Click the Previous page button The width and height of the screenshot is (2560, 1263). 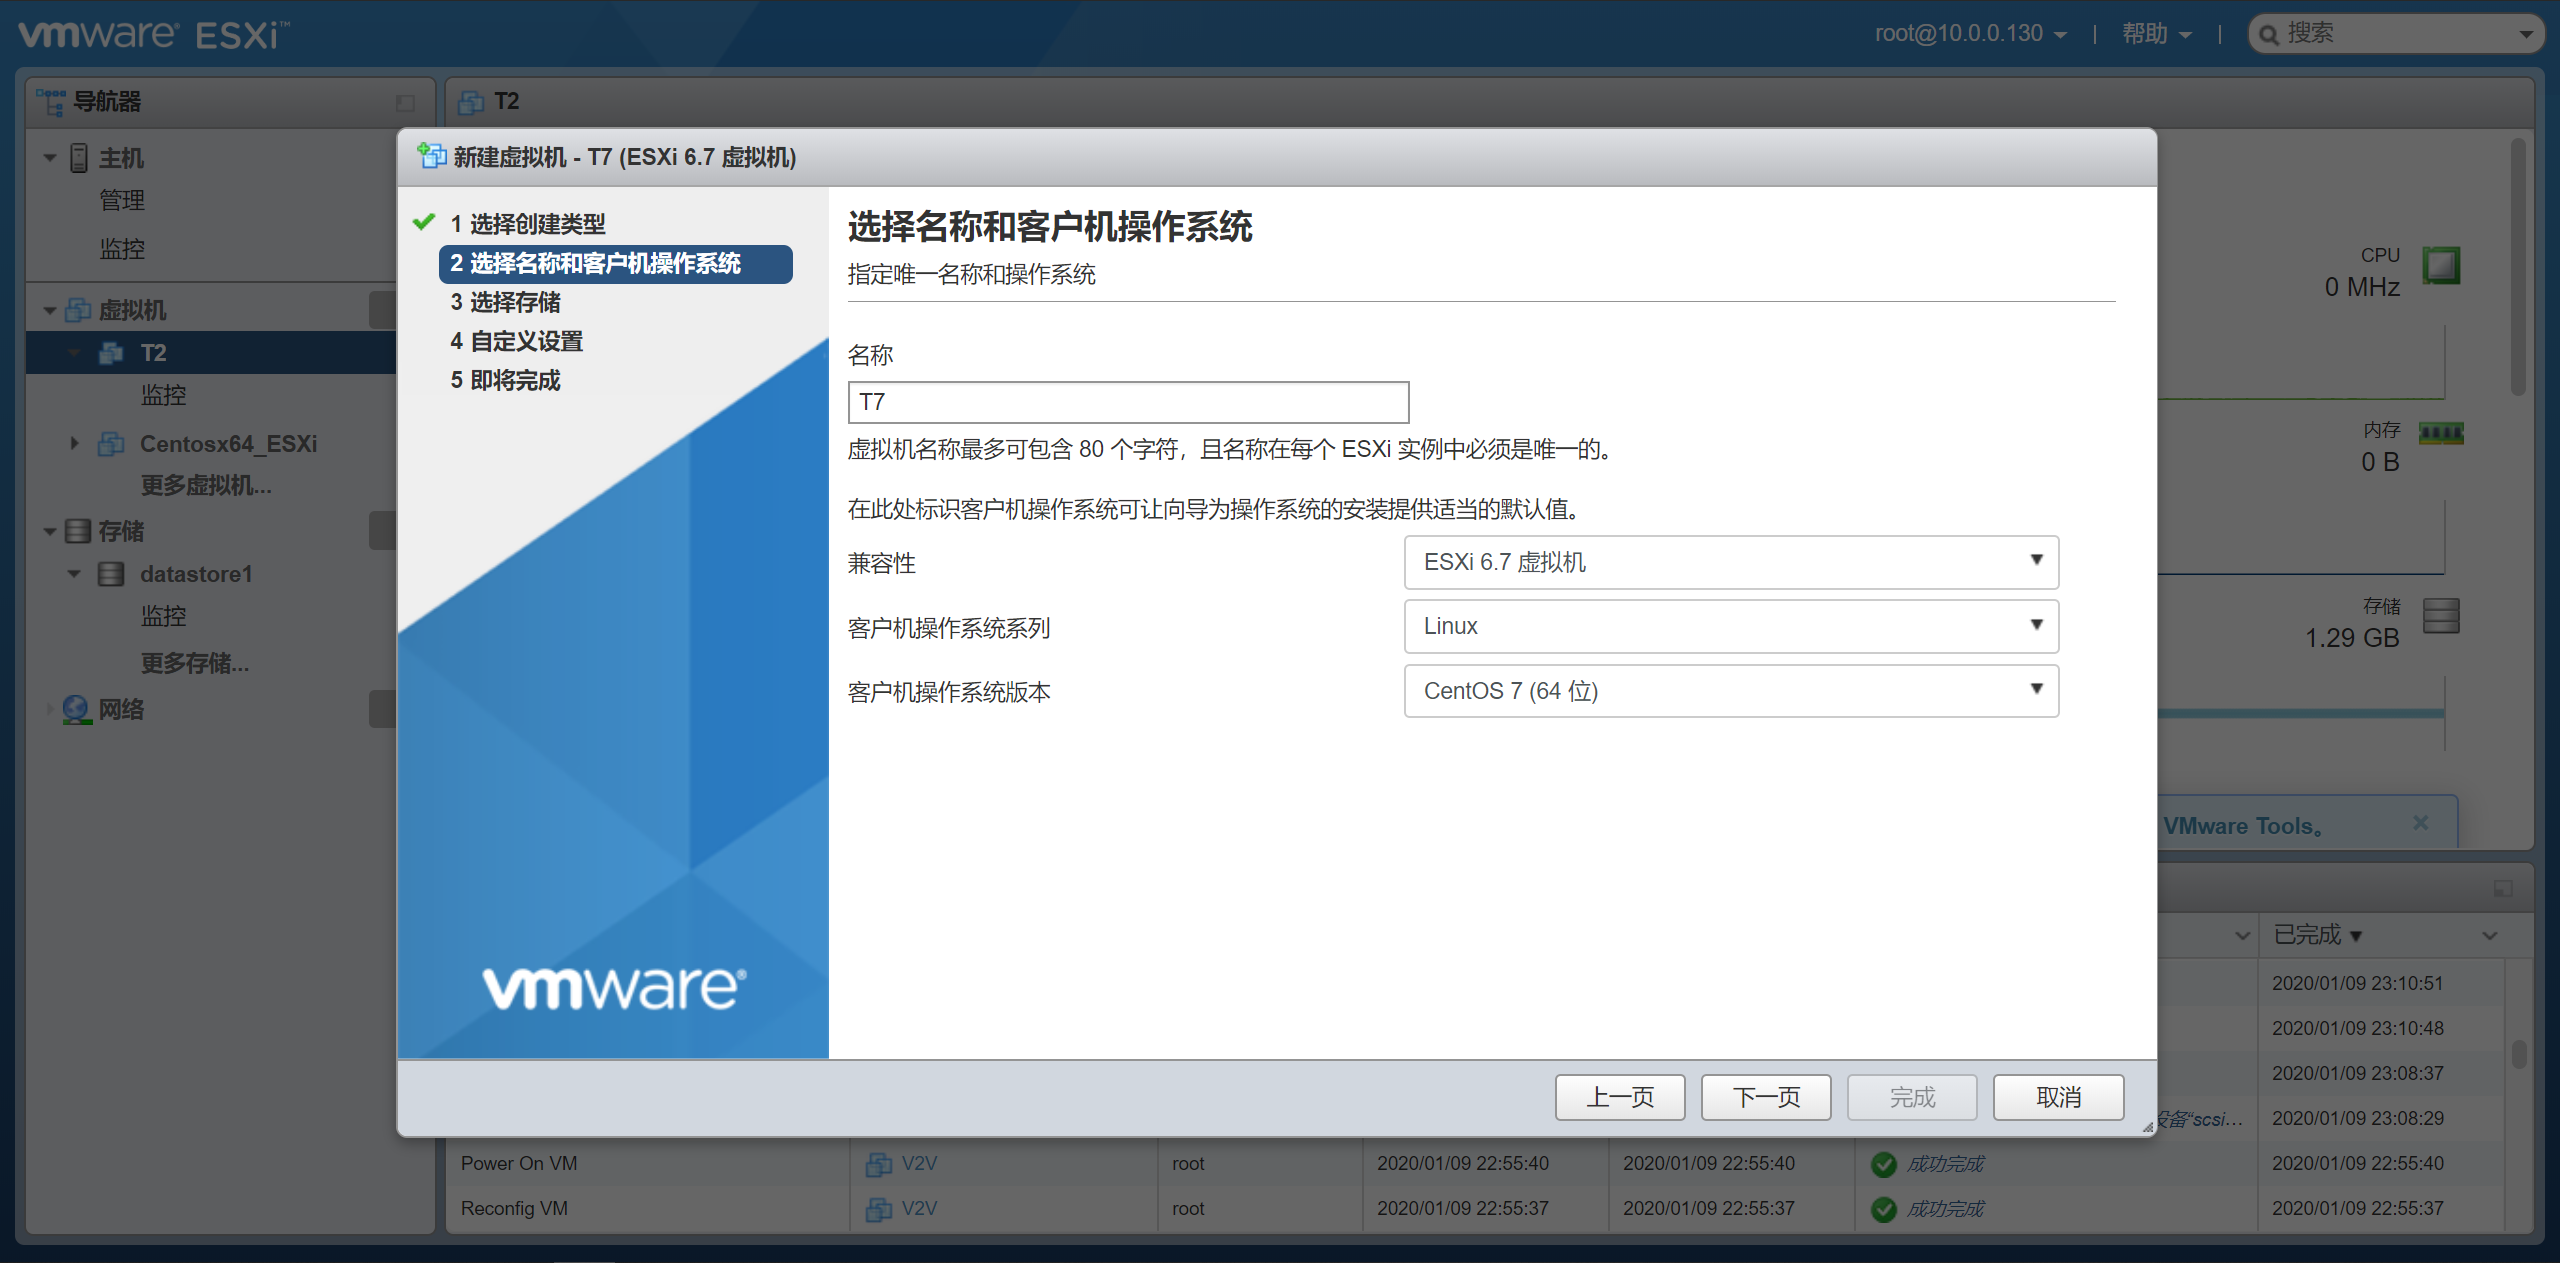pos(1620,1097)
